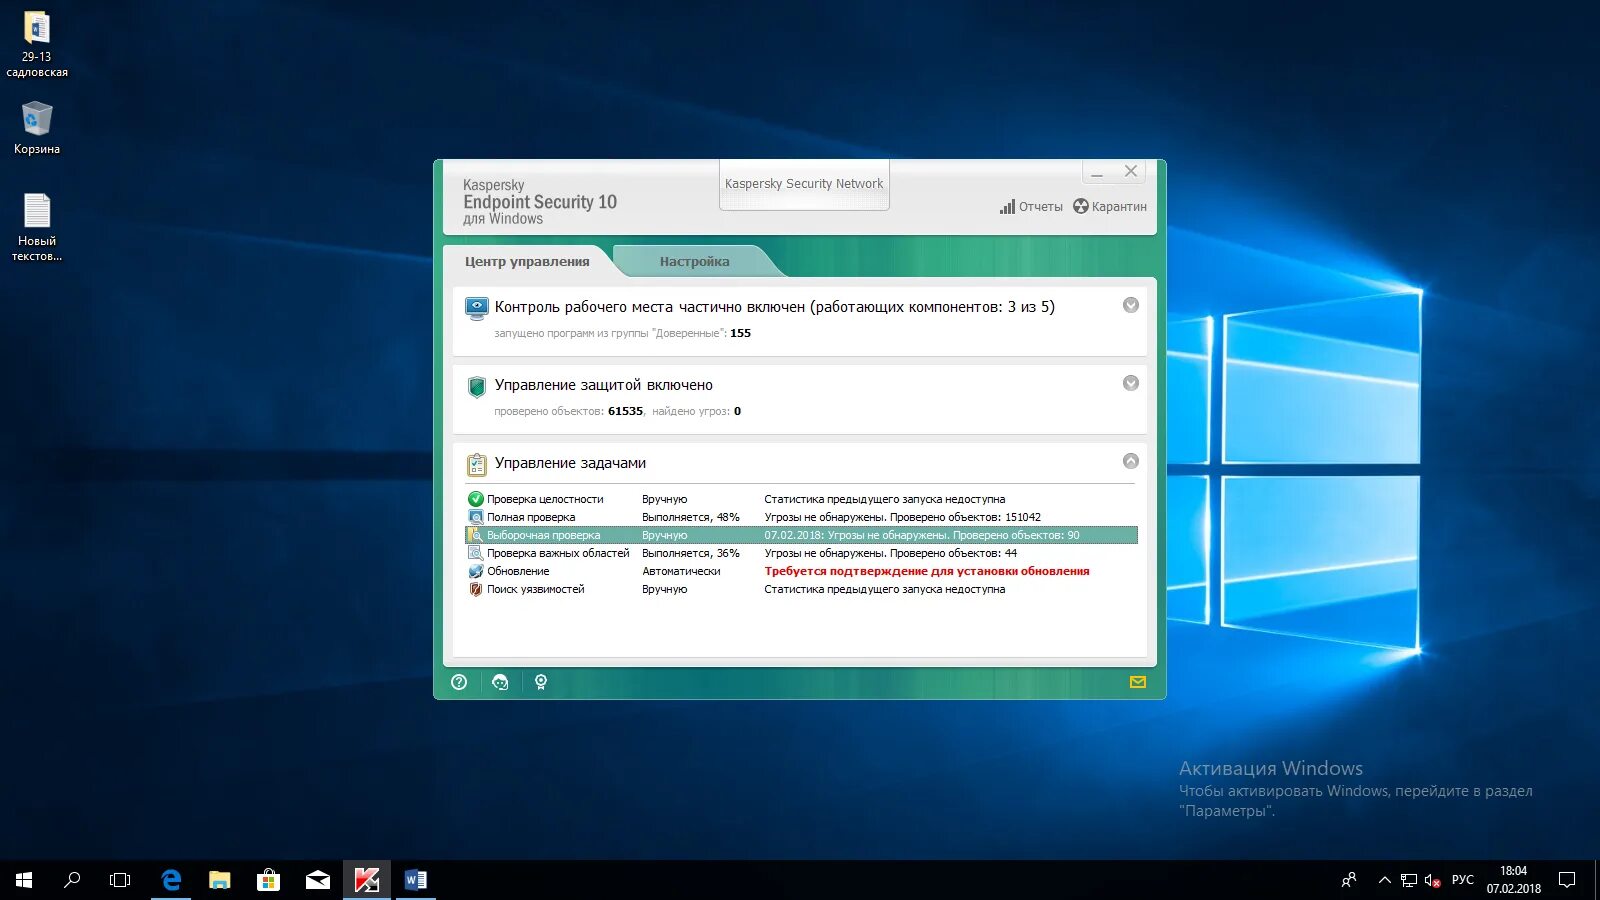
Task: Open the People icon in system tray
Action: pos(1349,880)
